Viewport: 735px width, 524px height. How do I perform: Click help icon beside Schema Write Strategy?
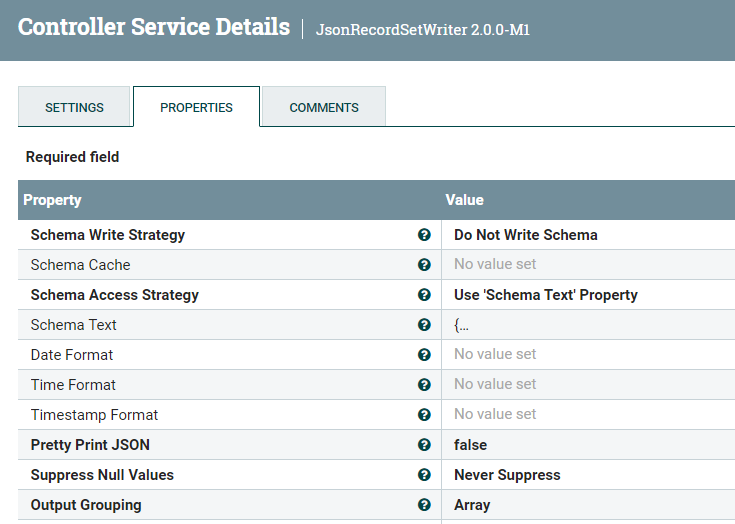pyautogui.click(x=424, y=235)
